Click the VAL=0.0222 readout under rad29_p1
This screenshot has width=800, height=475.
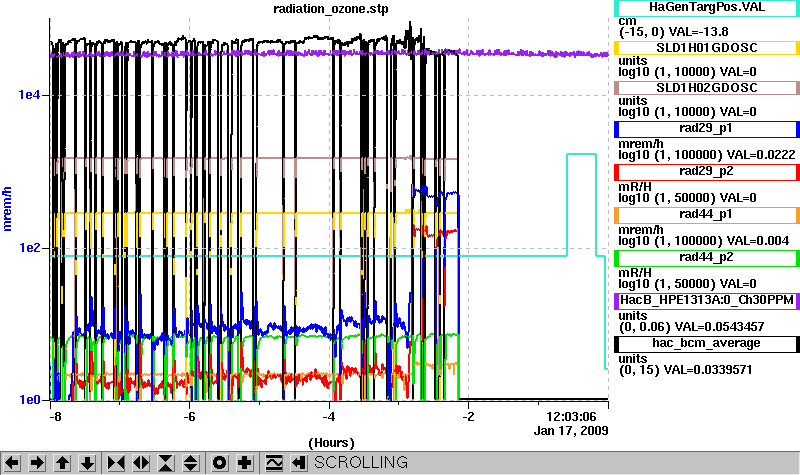click(761, 154)
